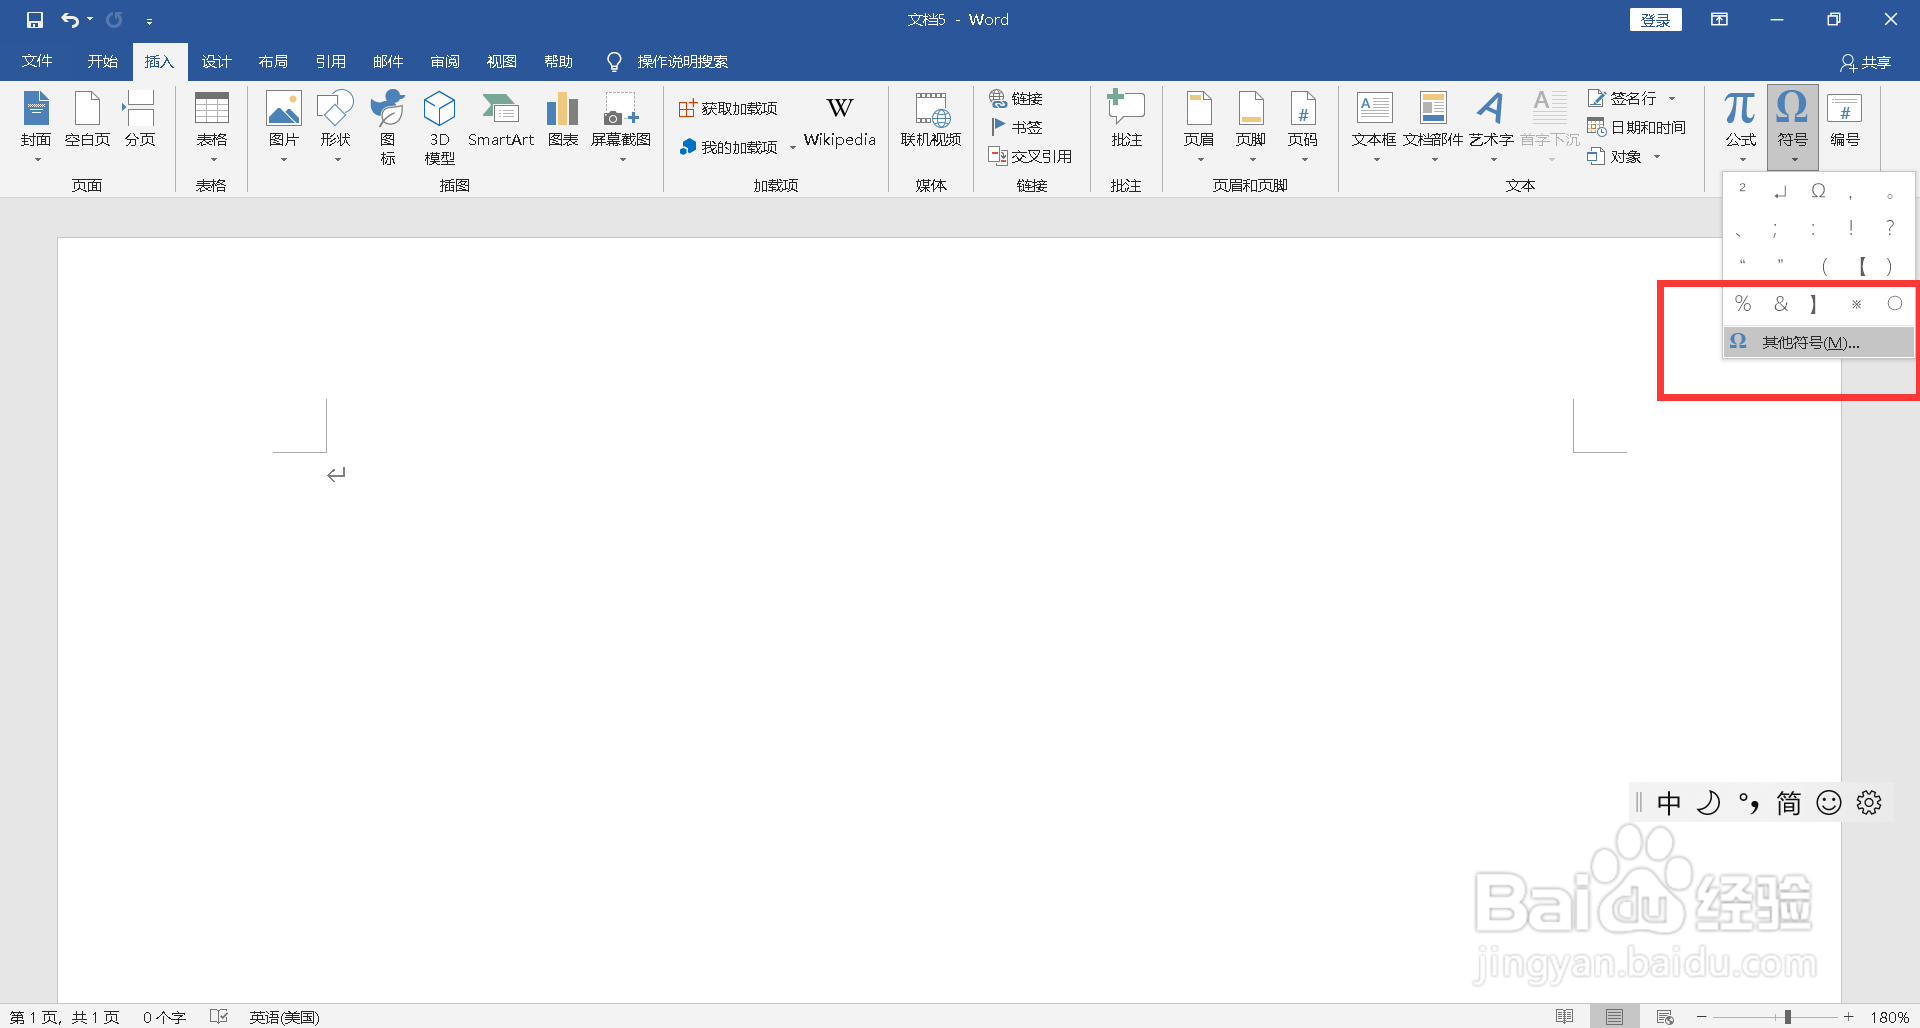Viewport: 1920px width, 1028px height.
Task: Open ribbon display options button
Action: [1719, 20]
